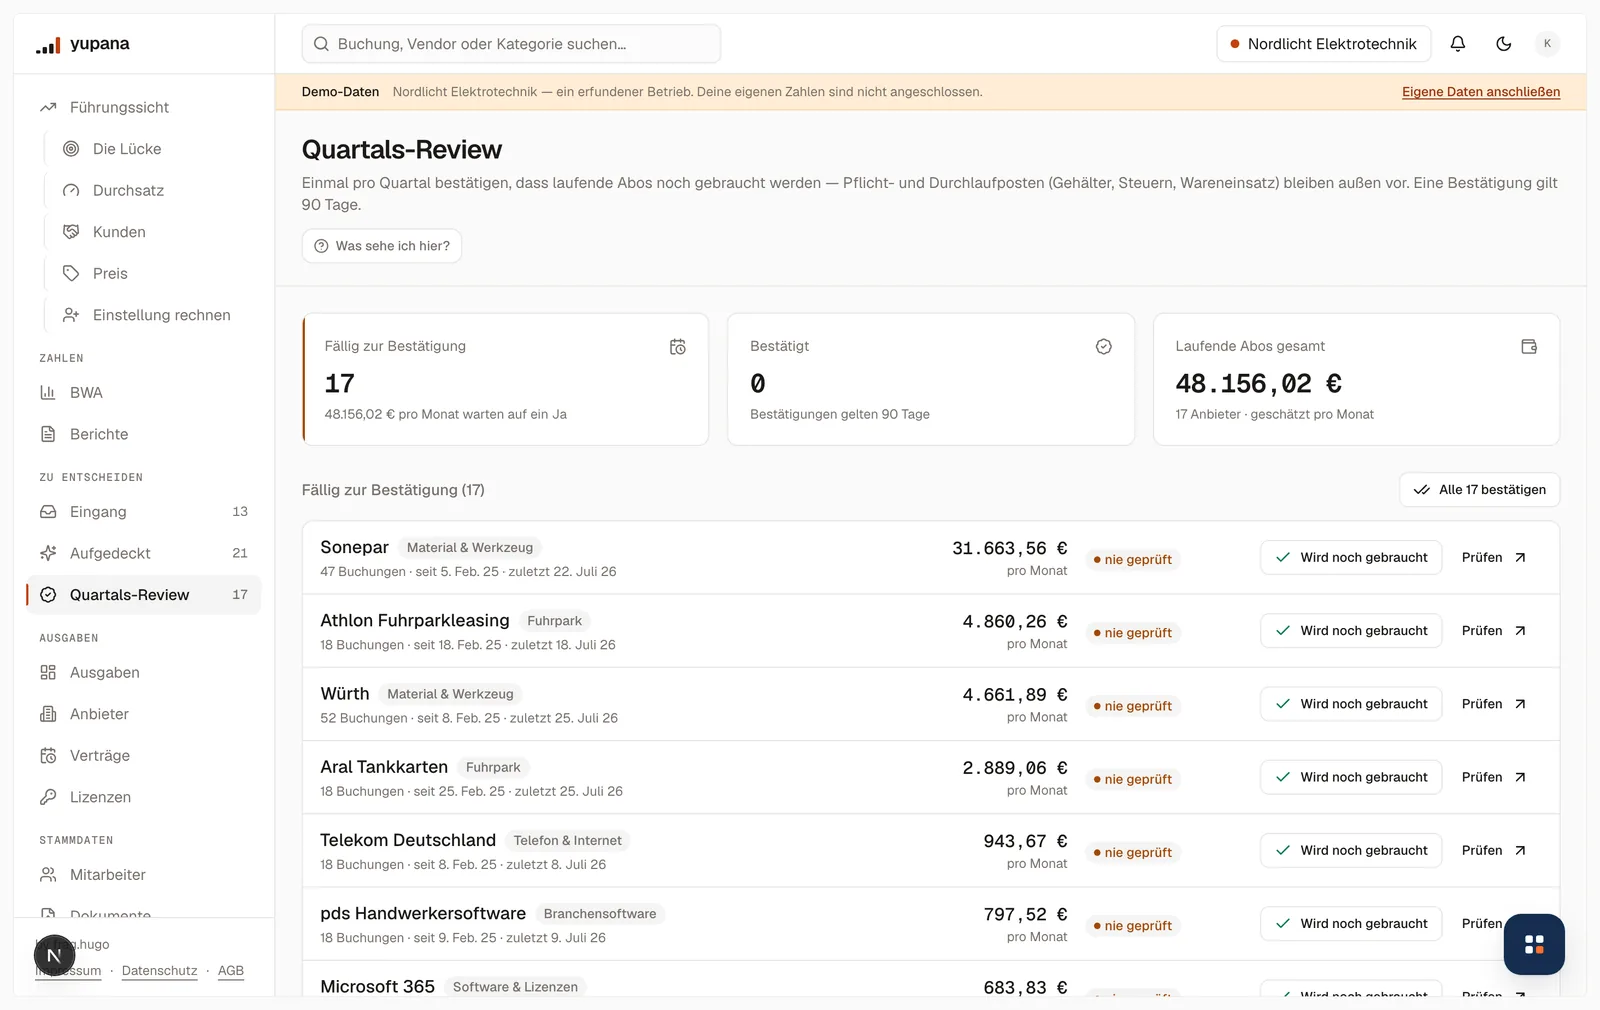Open BWA in the sidebar
Image resolution: width=1600 pixels, height=1010 pixels.
click(x=143, y=393)
